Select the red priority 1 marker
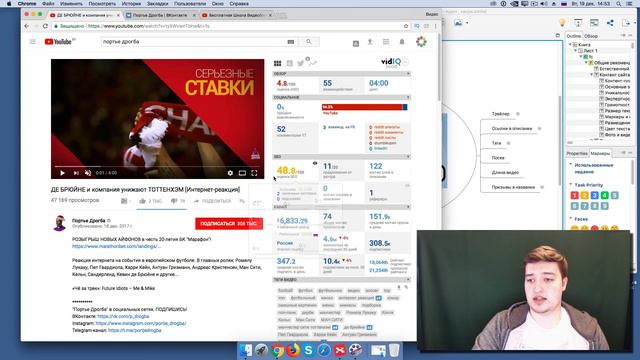 click(574, 196)
